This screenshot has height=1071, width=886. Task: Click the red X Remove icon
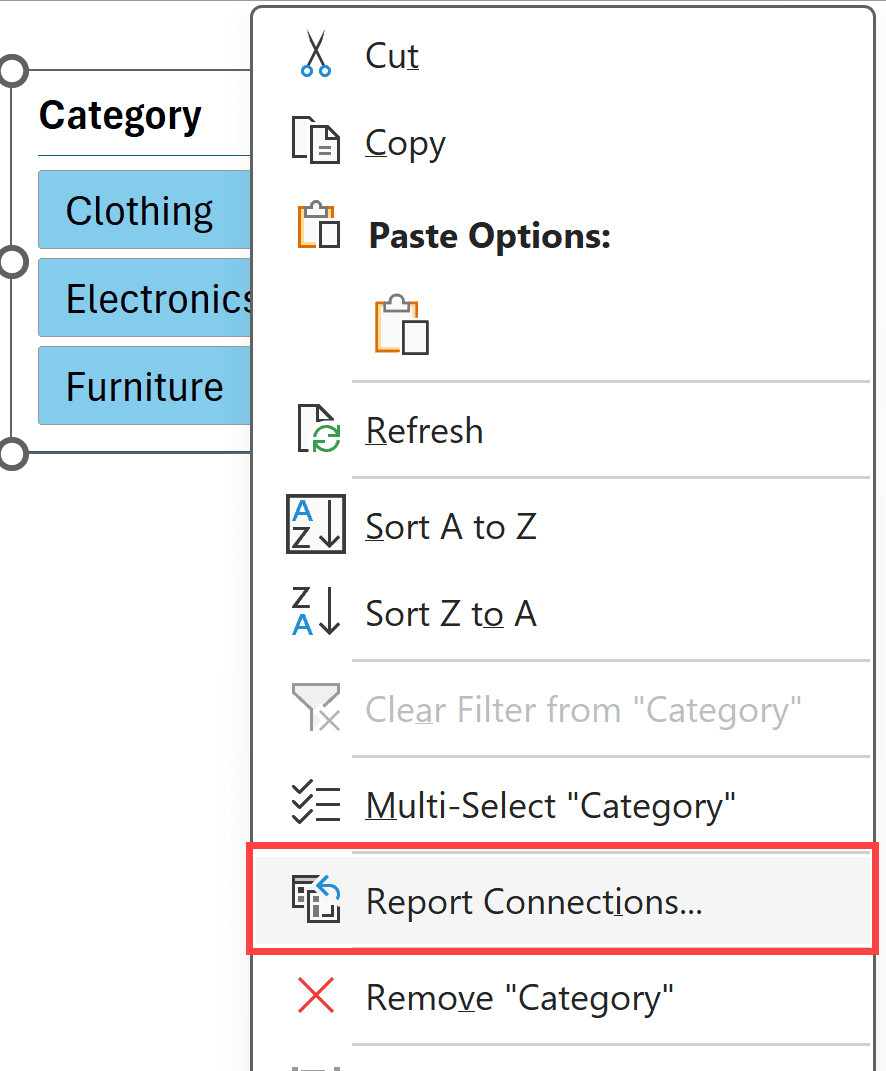coord(315,996)
